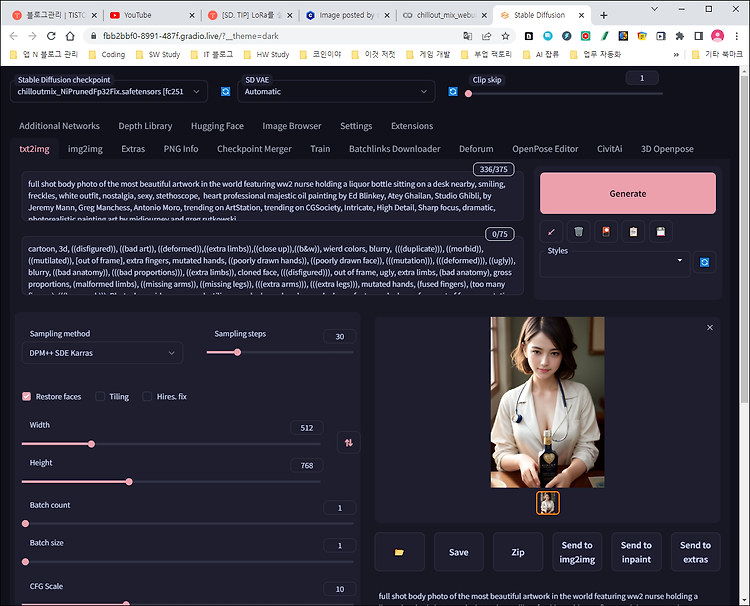
Task: Click Send to img2img
Action: (x=577, y=552)
